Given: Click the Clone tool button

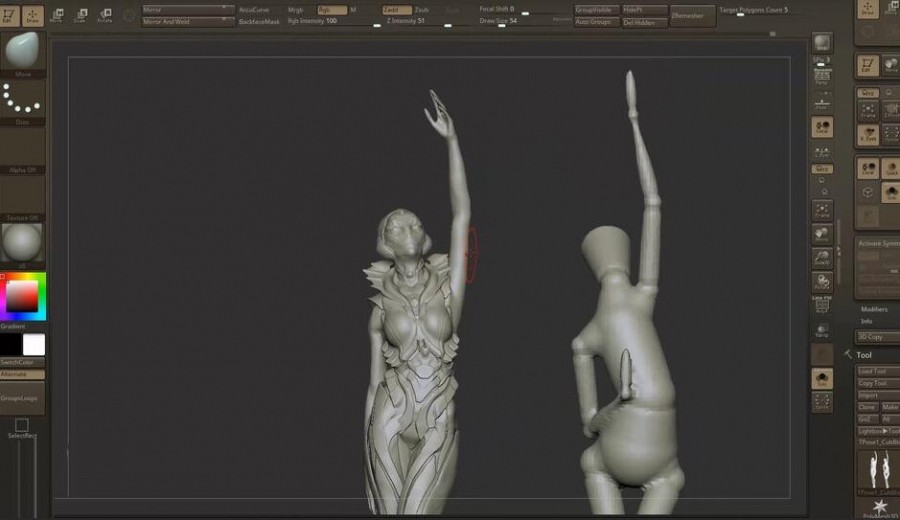Looking at the screenshot, I should coord(867,407).
